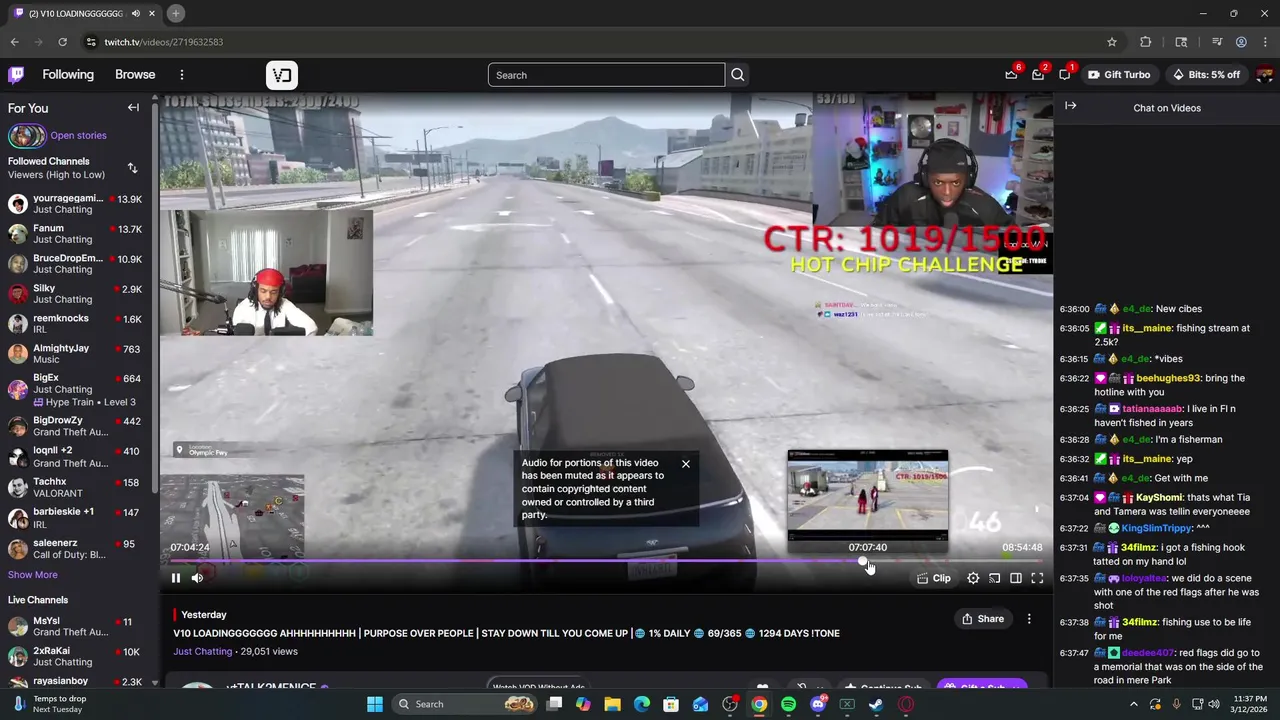The image size is (1280, 720).
Task: Bookmark this page star icon
Action: tap(1111, 42)
